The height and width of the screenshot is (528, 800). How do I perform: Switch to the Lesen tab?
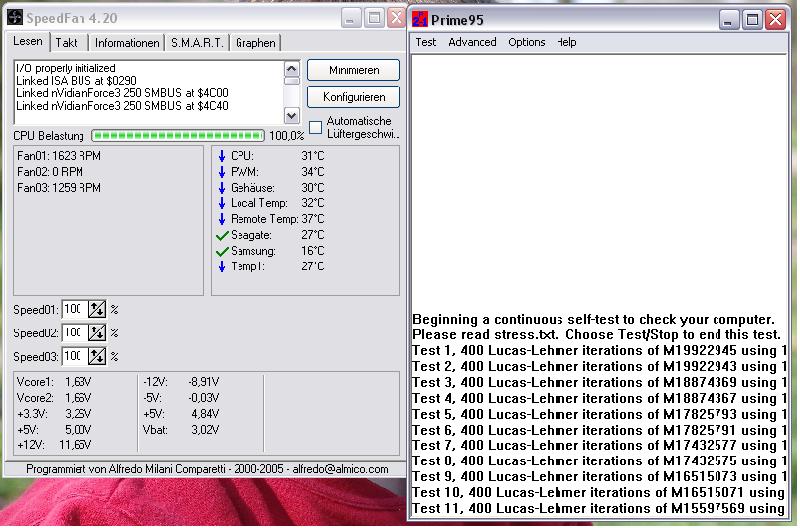click(28, 41)
